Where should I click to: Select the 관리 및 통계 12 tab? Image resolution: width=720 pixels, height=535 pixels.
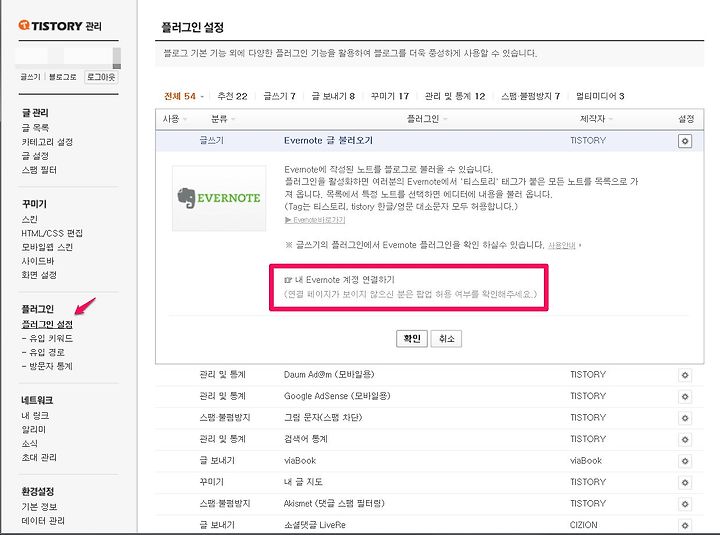coord(455,96)
